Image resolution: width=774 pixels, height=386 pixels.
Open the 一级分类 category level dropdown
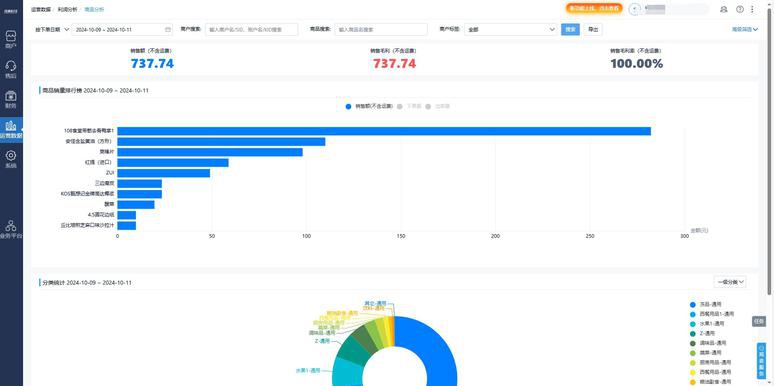730,282
